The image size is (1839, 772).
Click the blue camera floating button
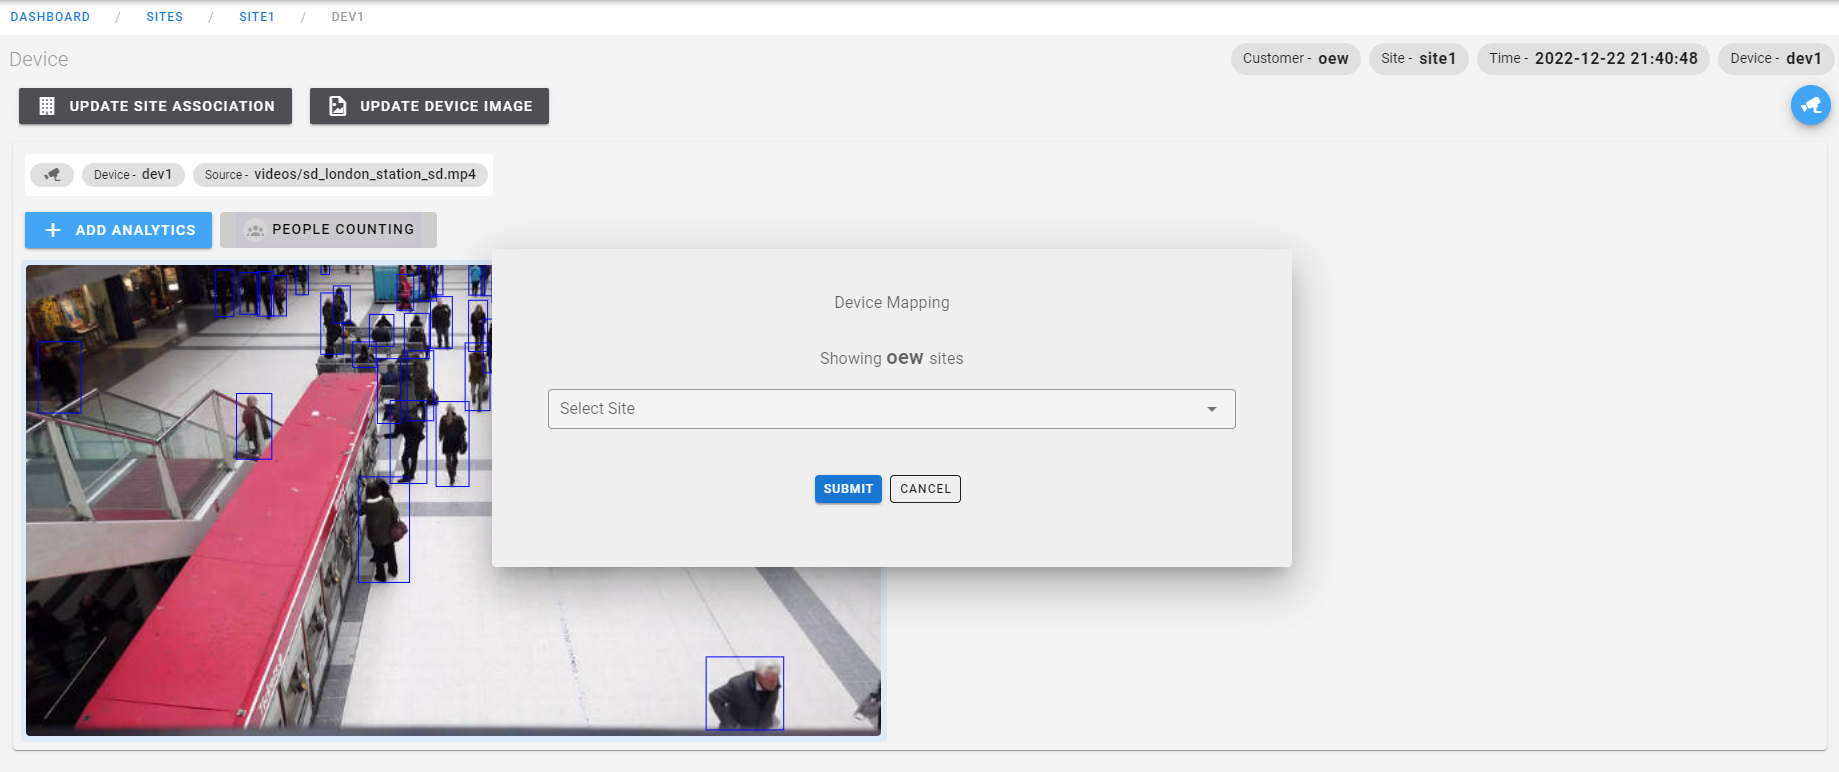1810,105
